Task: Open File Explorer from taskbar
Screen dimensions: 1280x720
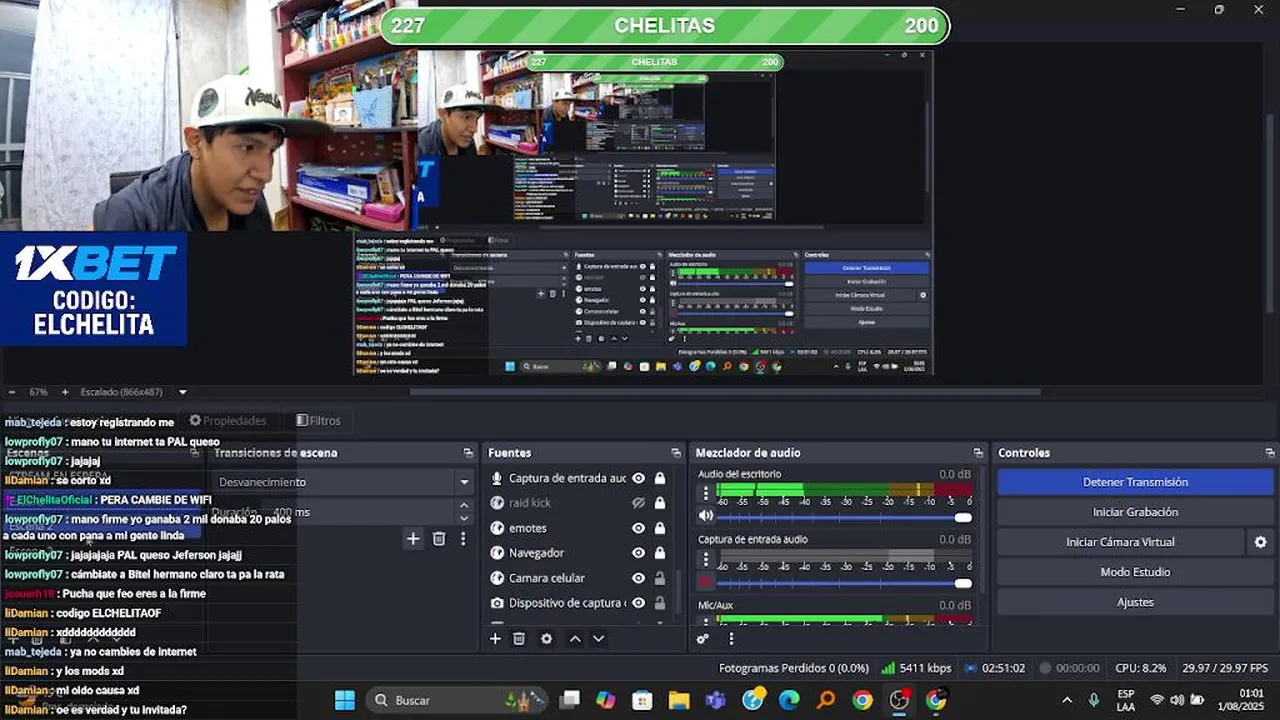Action: pos(679,700)
